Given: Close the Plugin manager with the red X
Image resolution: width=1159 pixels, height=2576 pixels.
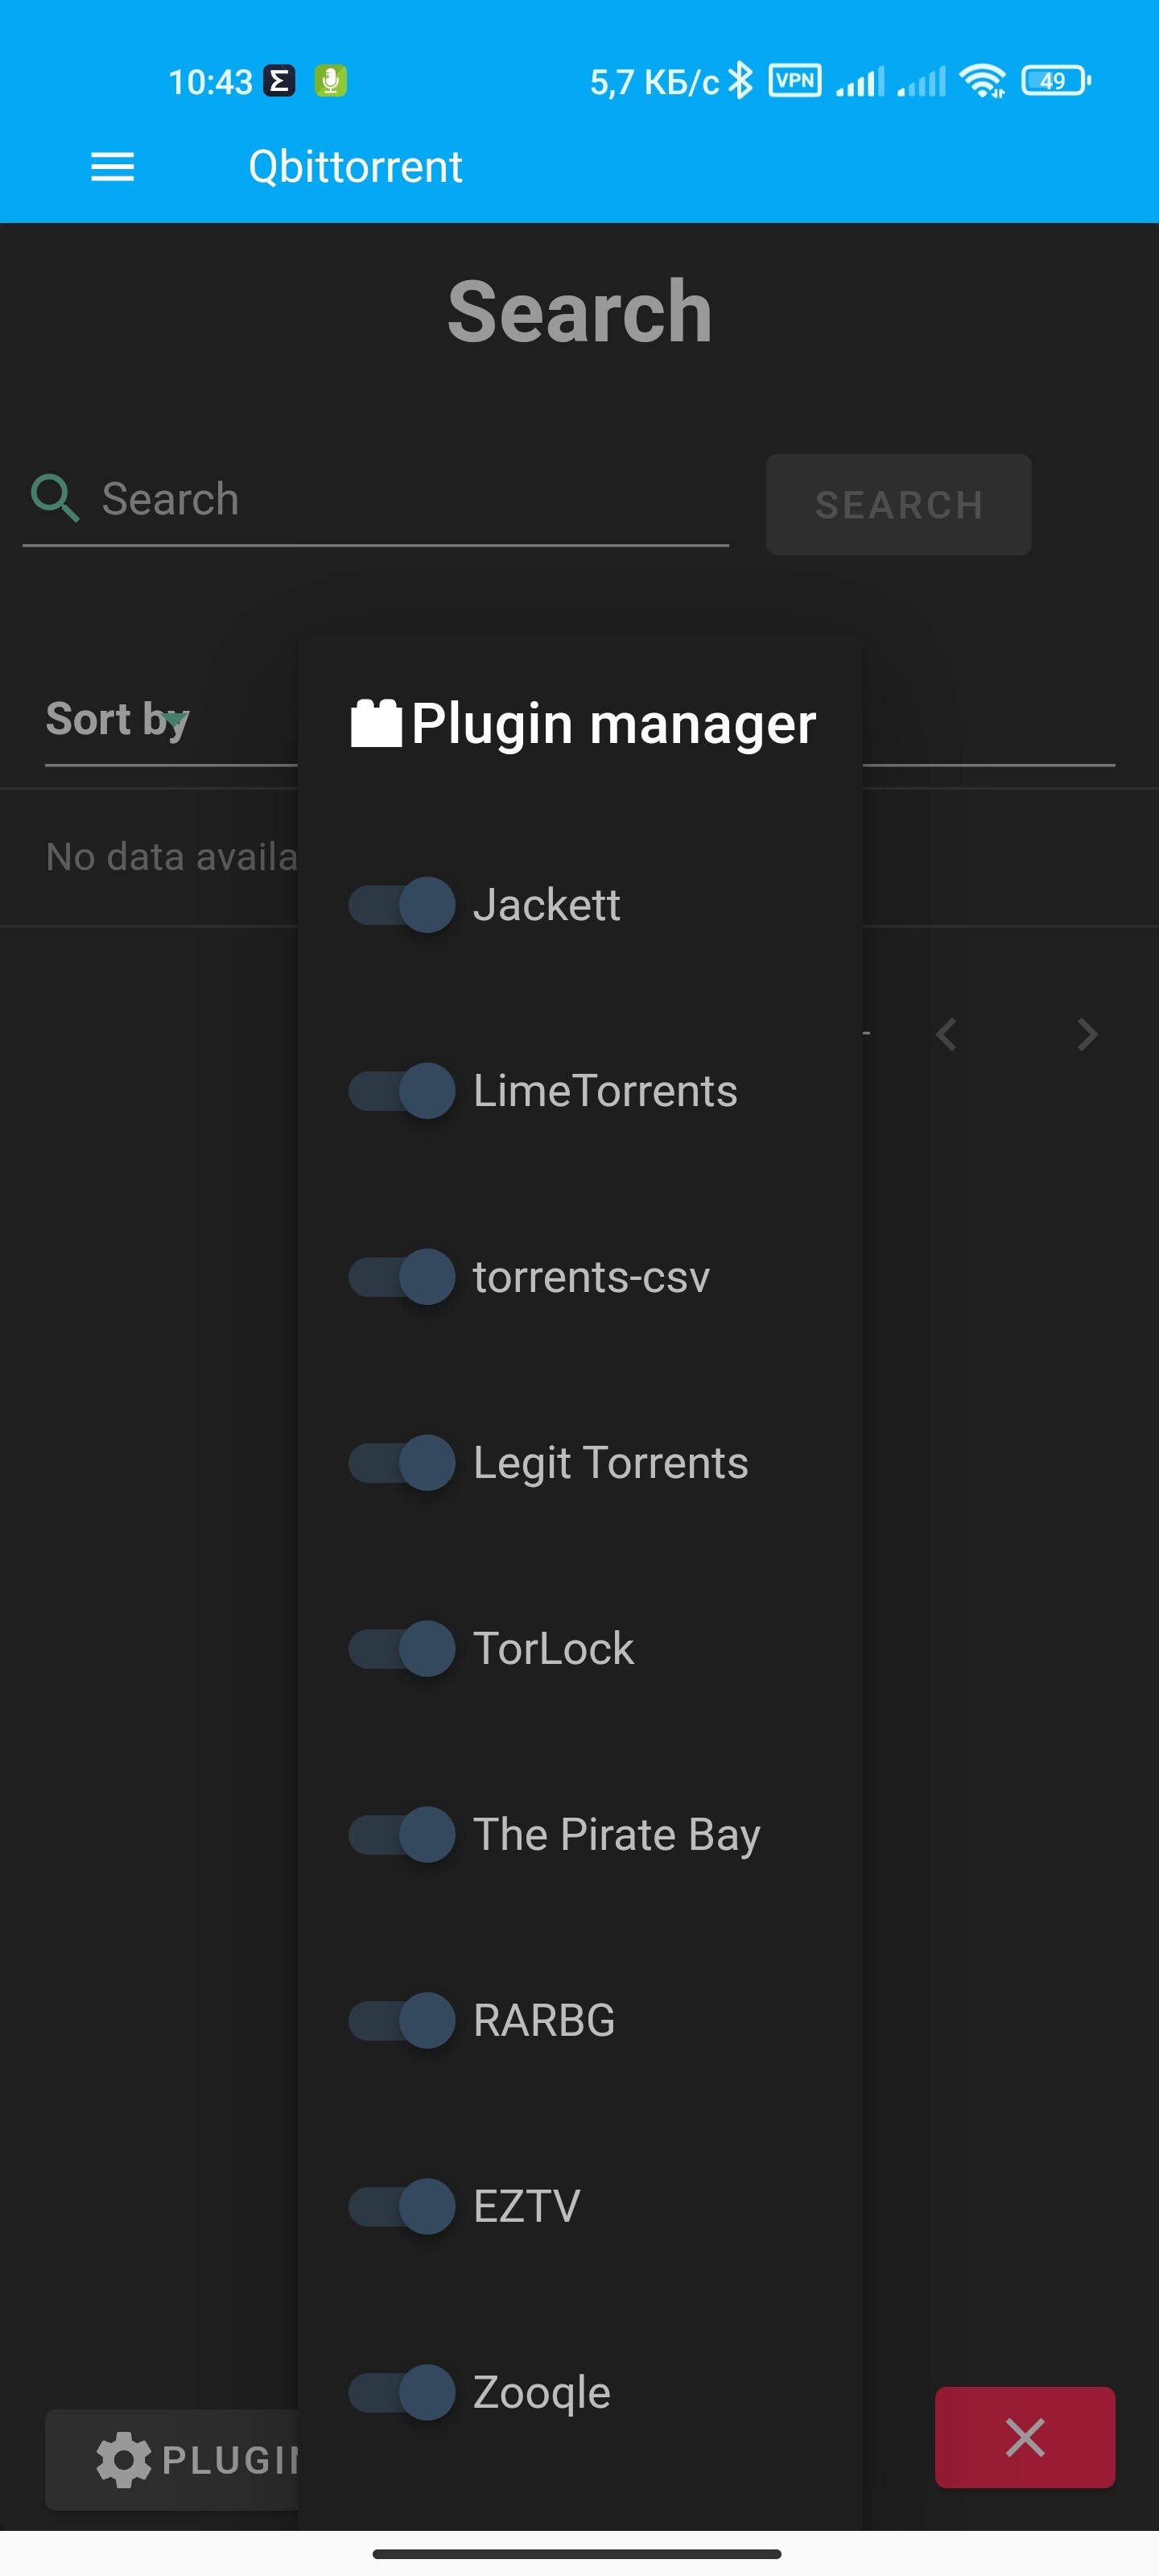Looking at the screenshot, I should [x=1024, y=2438].
